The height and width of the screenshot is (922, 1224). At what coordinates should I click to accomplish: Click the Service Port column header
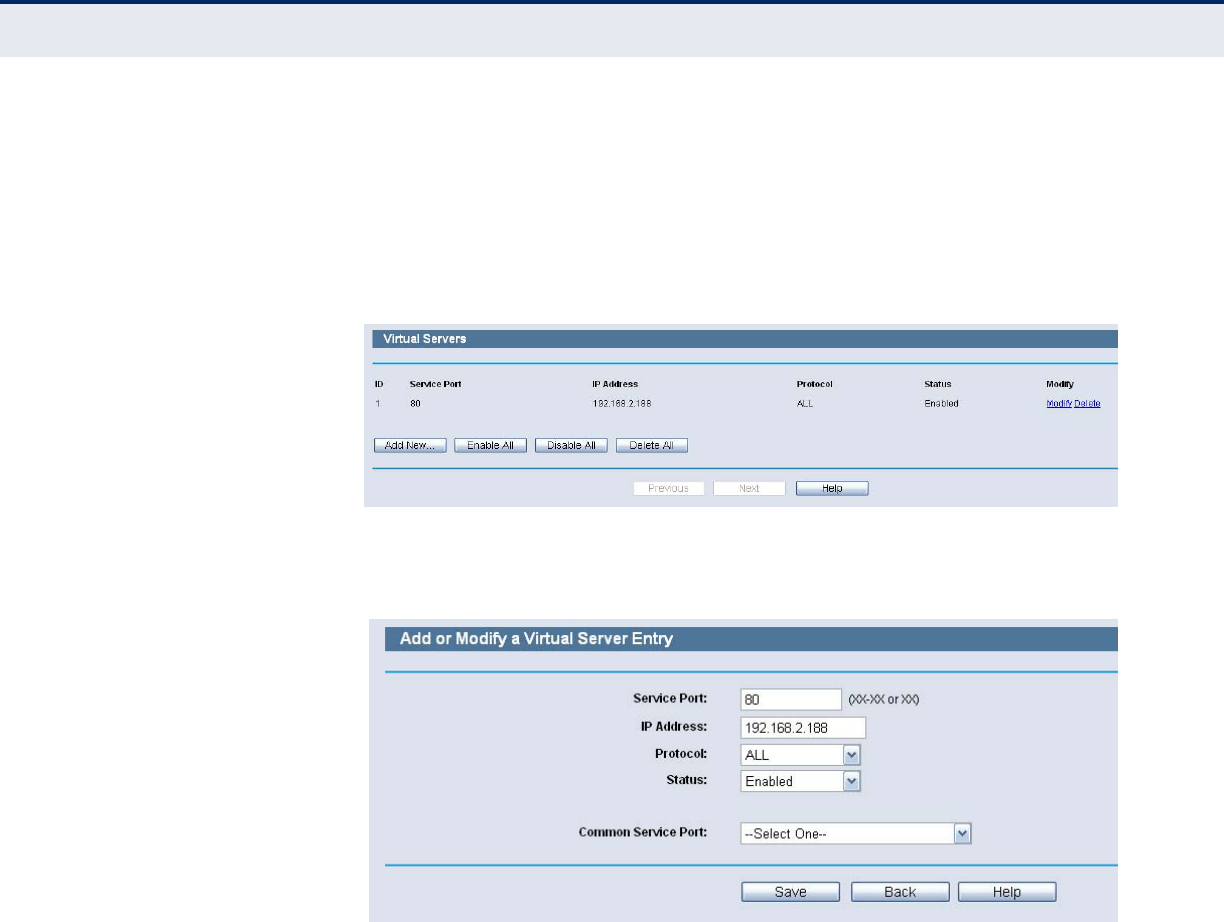tap(436, 384)
